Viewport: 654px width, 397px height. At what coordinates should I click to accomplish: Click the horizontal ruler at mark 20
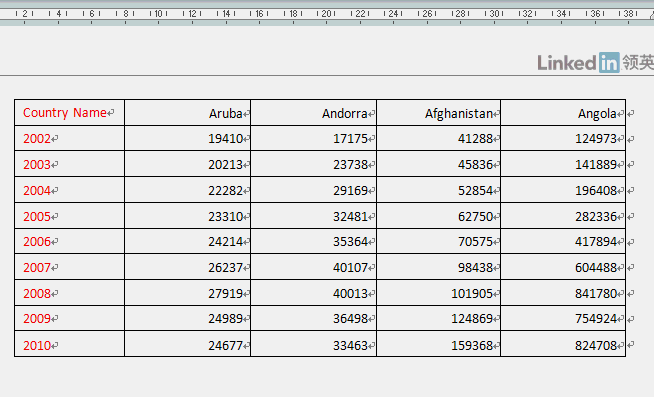coord(327,13)
